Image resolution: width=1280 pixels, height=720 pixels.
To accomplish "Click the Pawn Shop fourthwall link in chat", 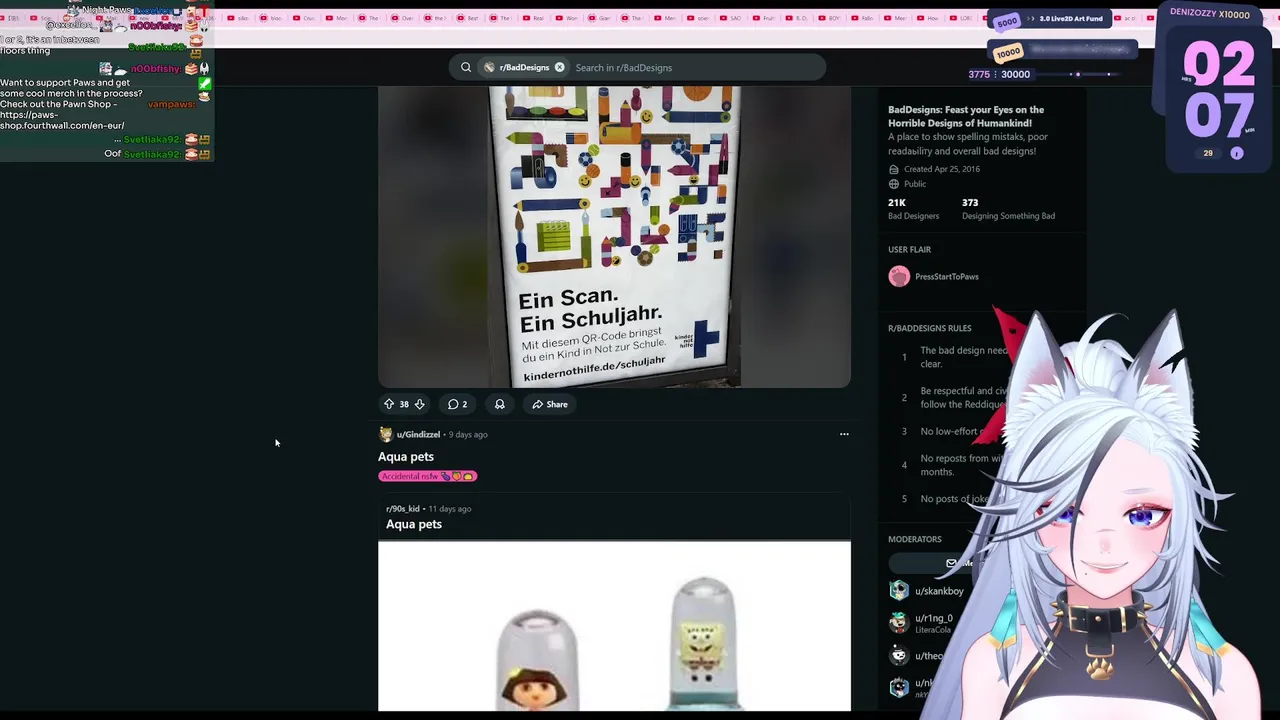I will 62,121.
